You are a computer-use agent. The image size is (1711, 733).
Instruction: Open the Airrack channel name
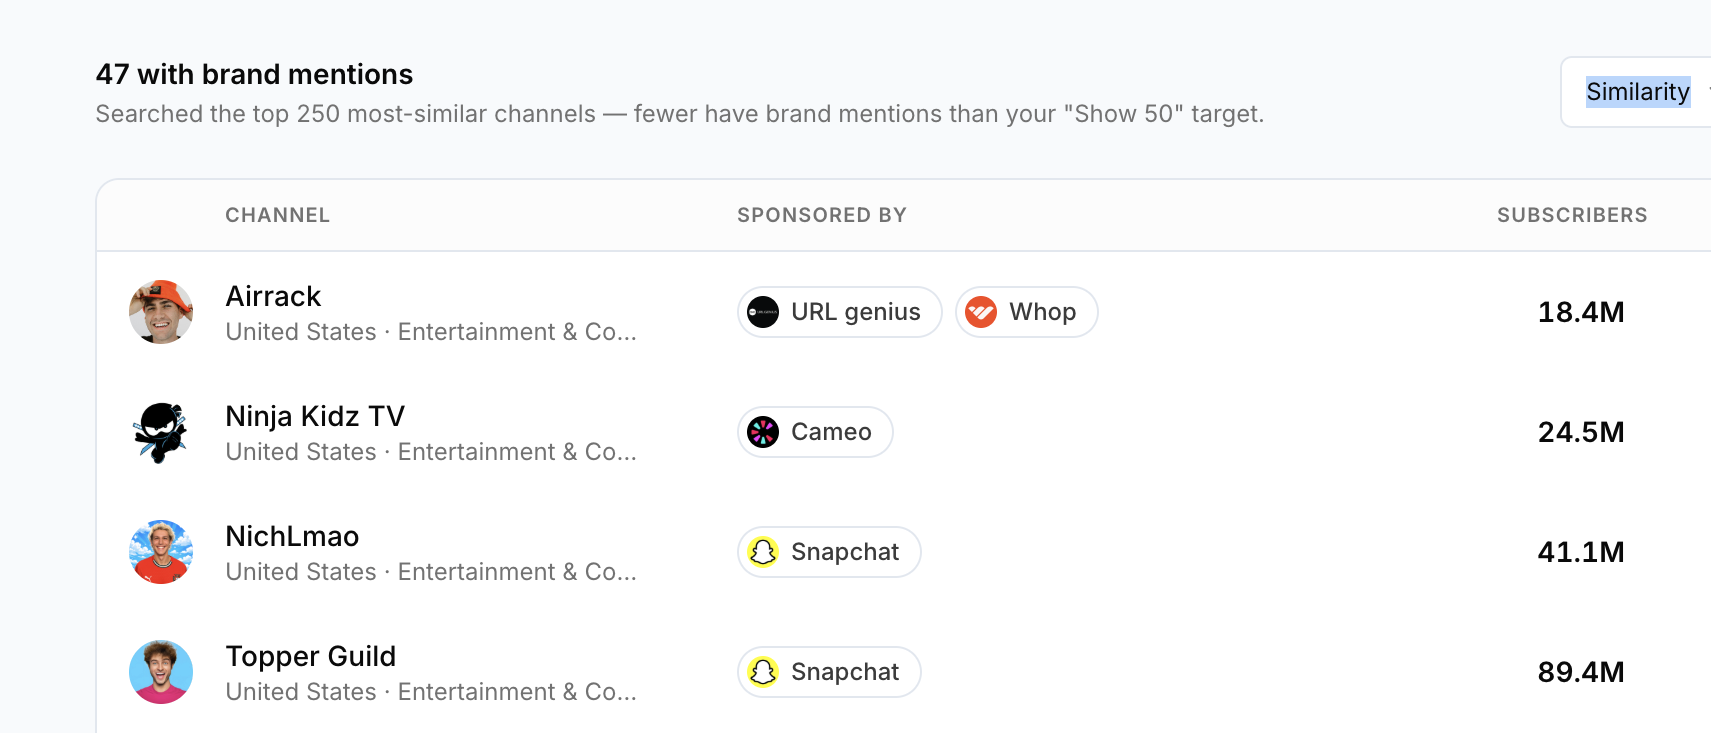tap(273, 296)
